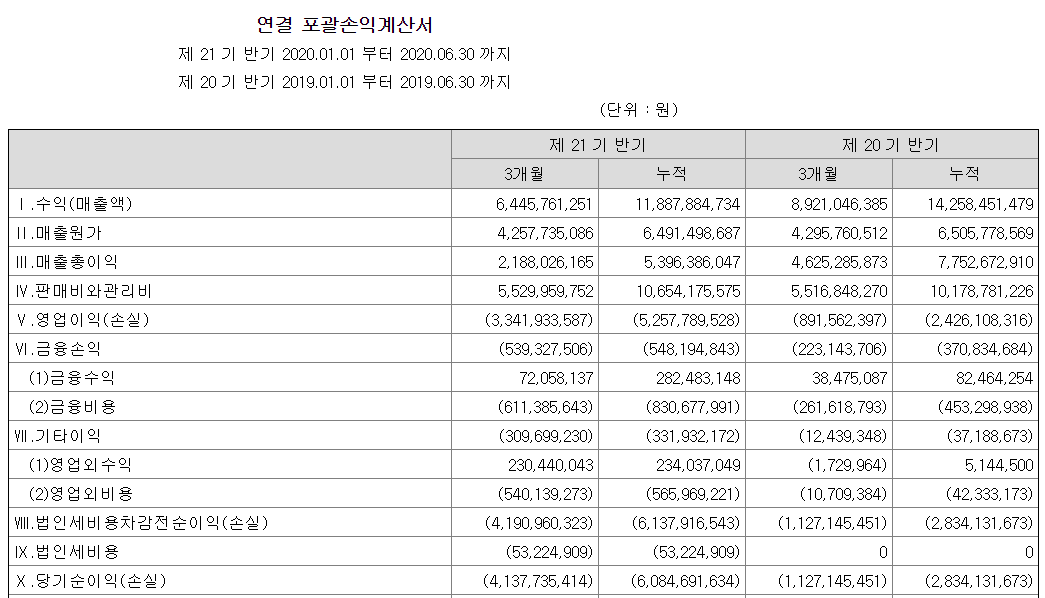
Task: Select value (5,257,789,528)
Action: 686,320
